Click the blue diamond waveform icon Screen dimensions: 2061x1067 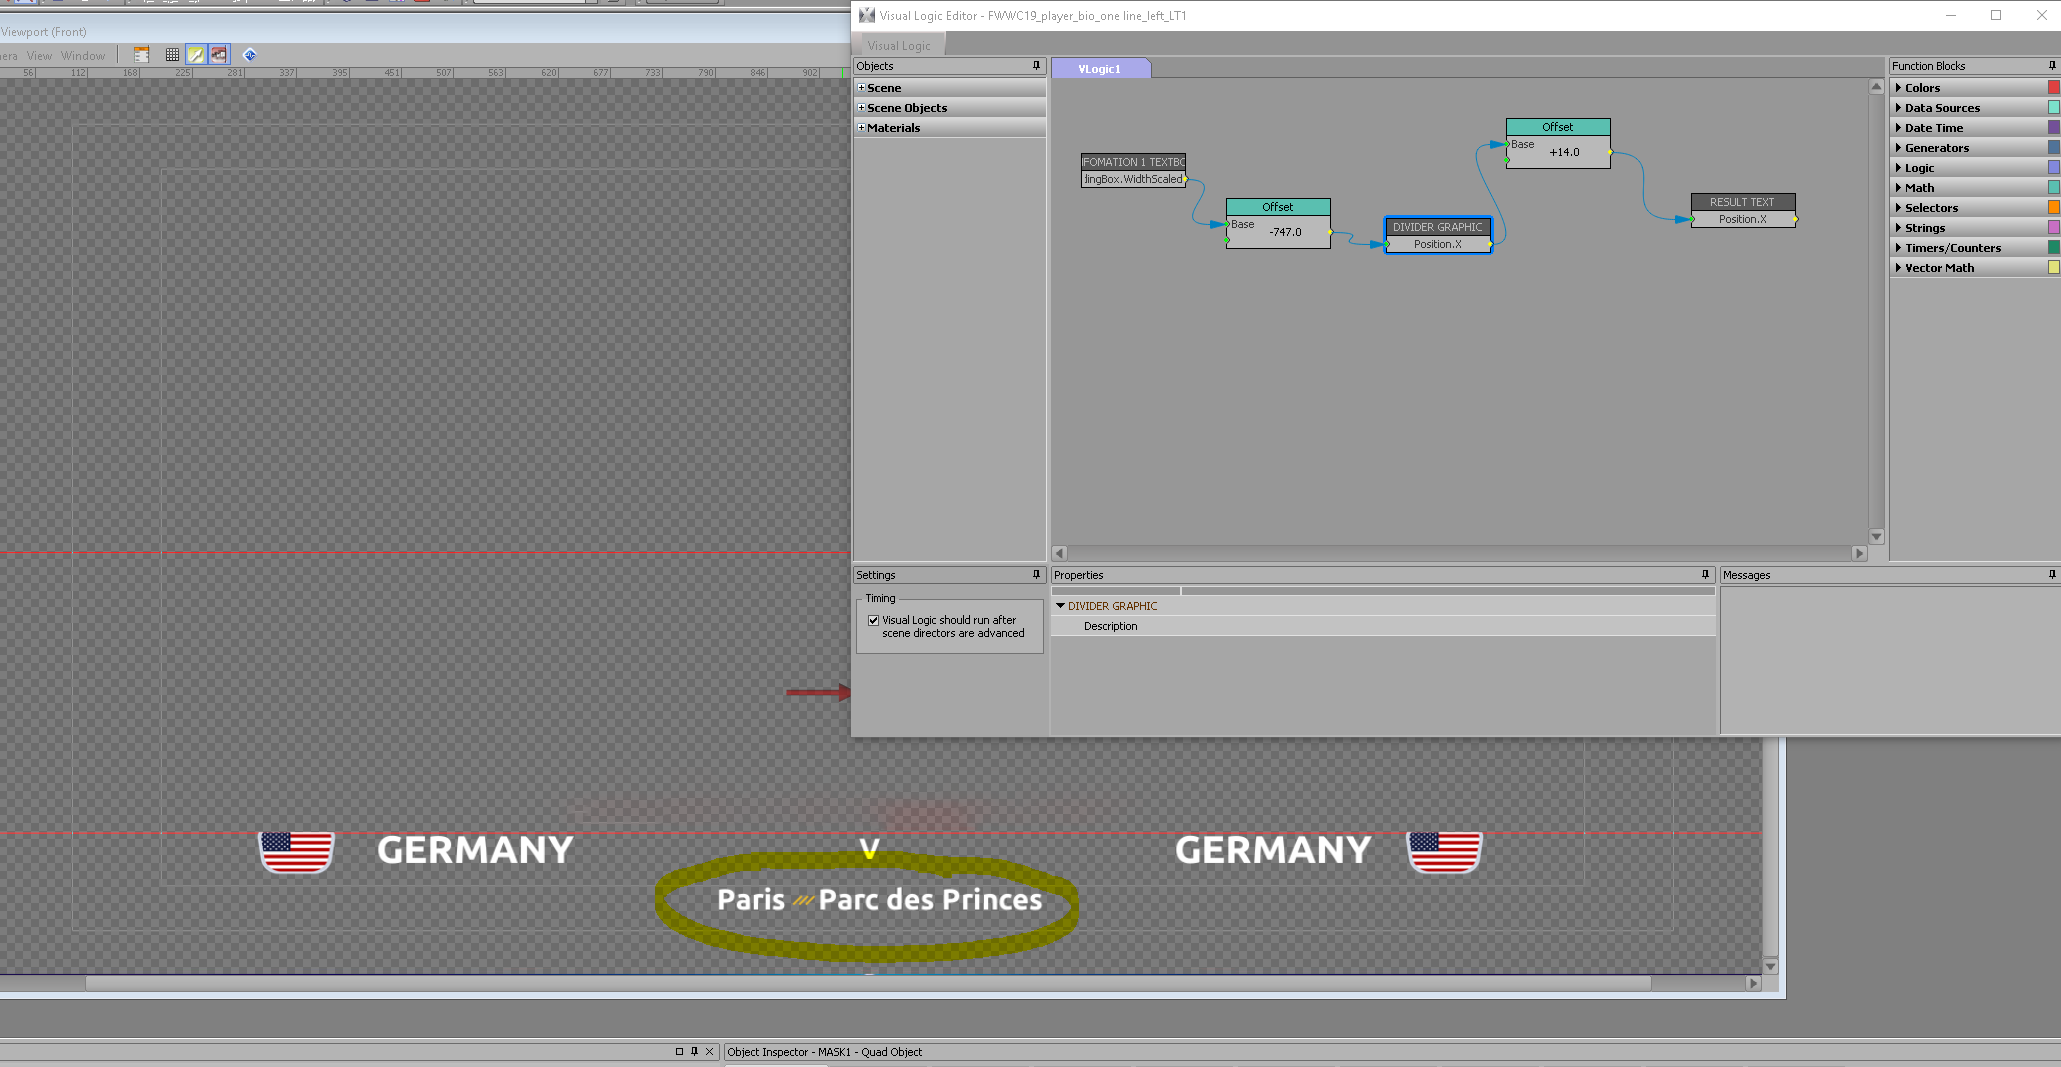(250, 55)
